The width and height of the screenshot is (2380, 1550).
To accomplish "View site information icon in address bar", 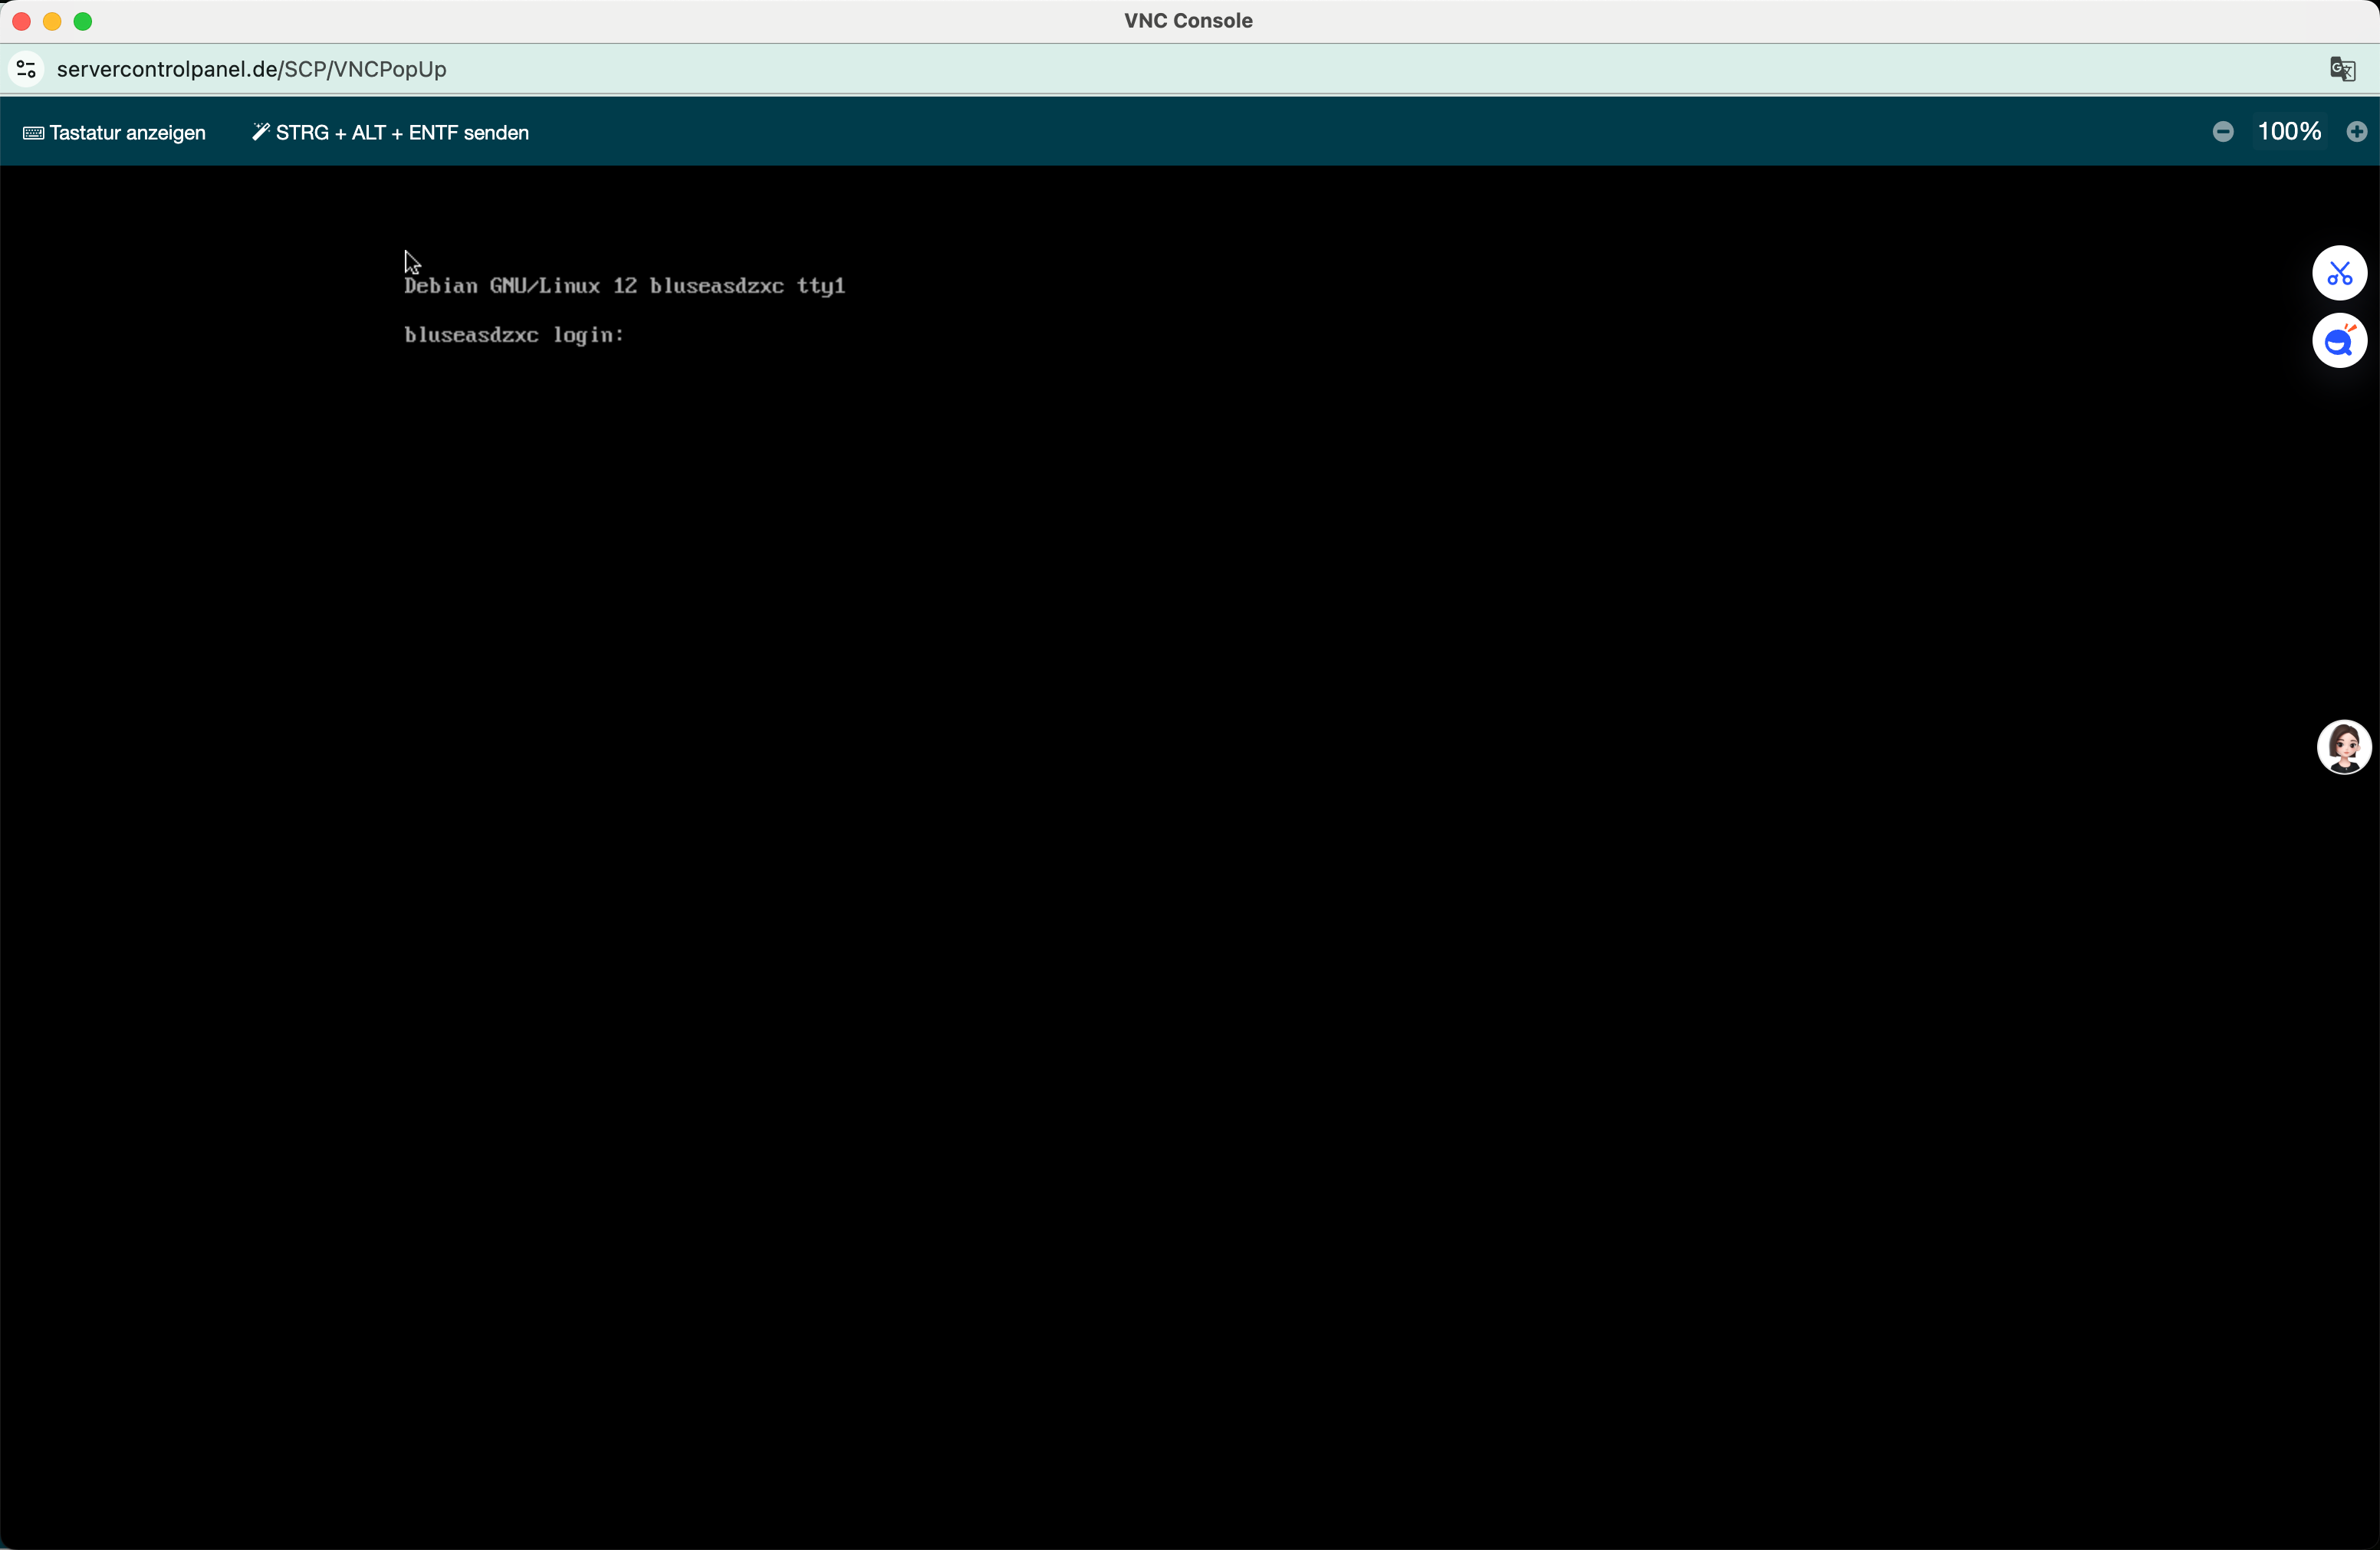I will coord(27,69).
